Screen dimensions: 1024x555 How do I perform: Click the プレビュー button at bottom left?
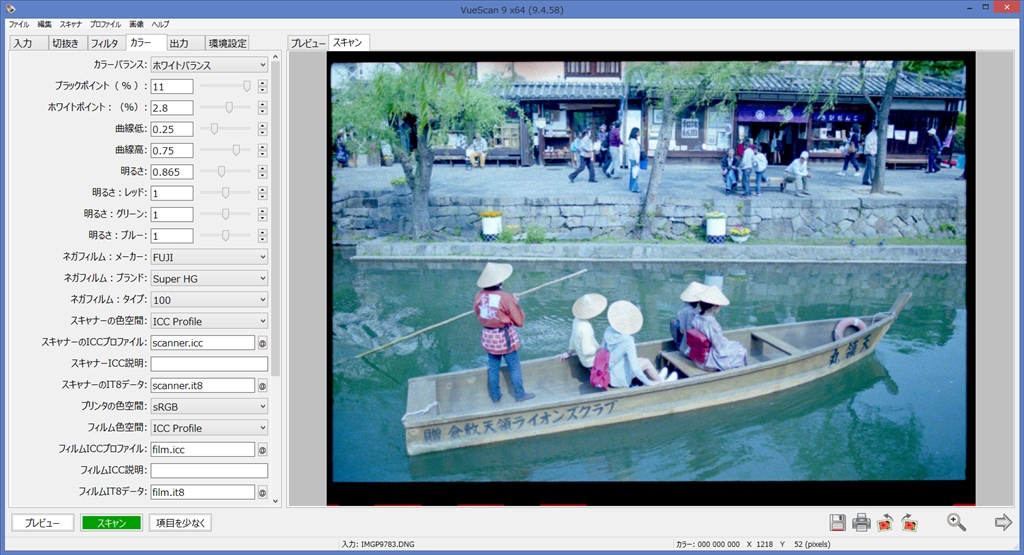click(42, 523)
